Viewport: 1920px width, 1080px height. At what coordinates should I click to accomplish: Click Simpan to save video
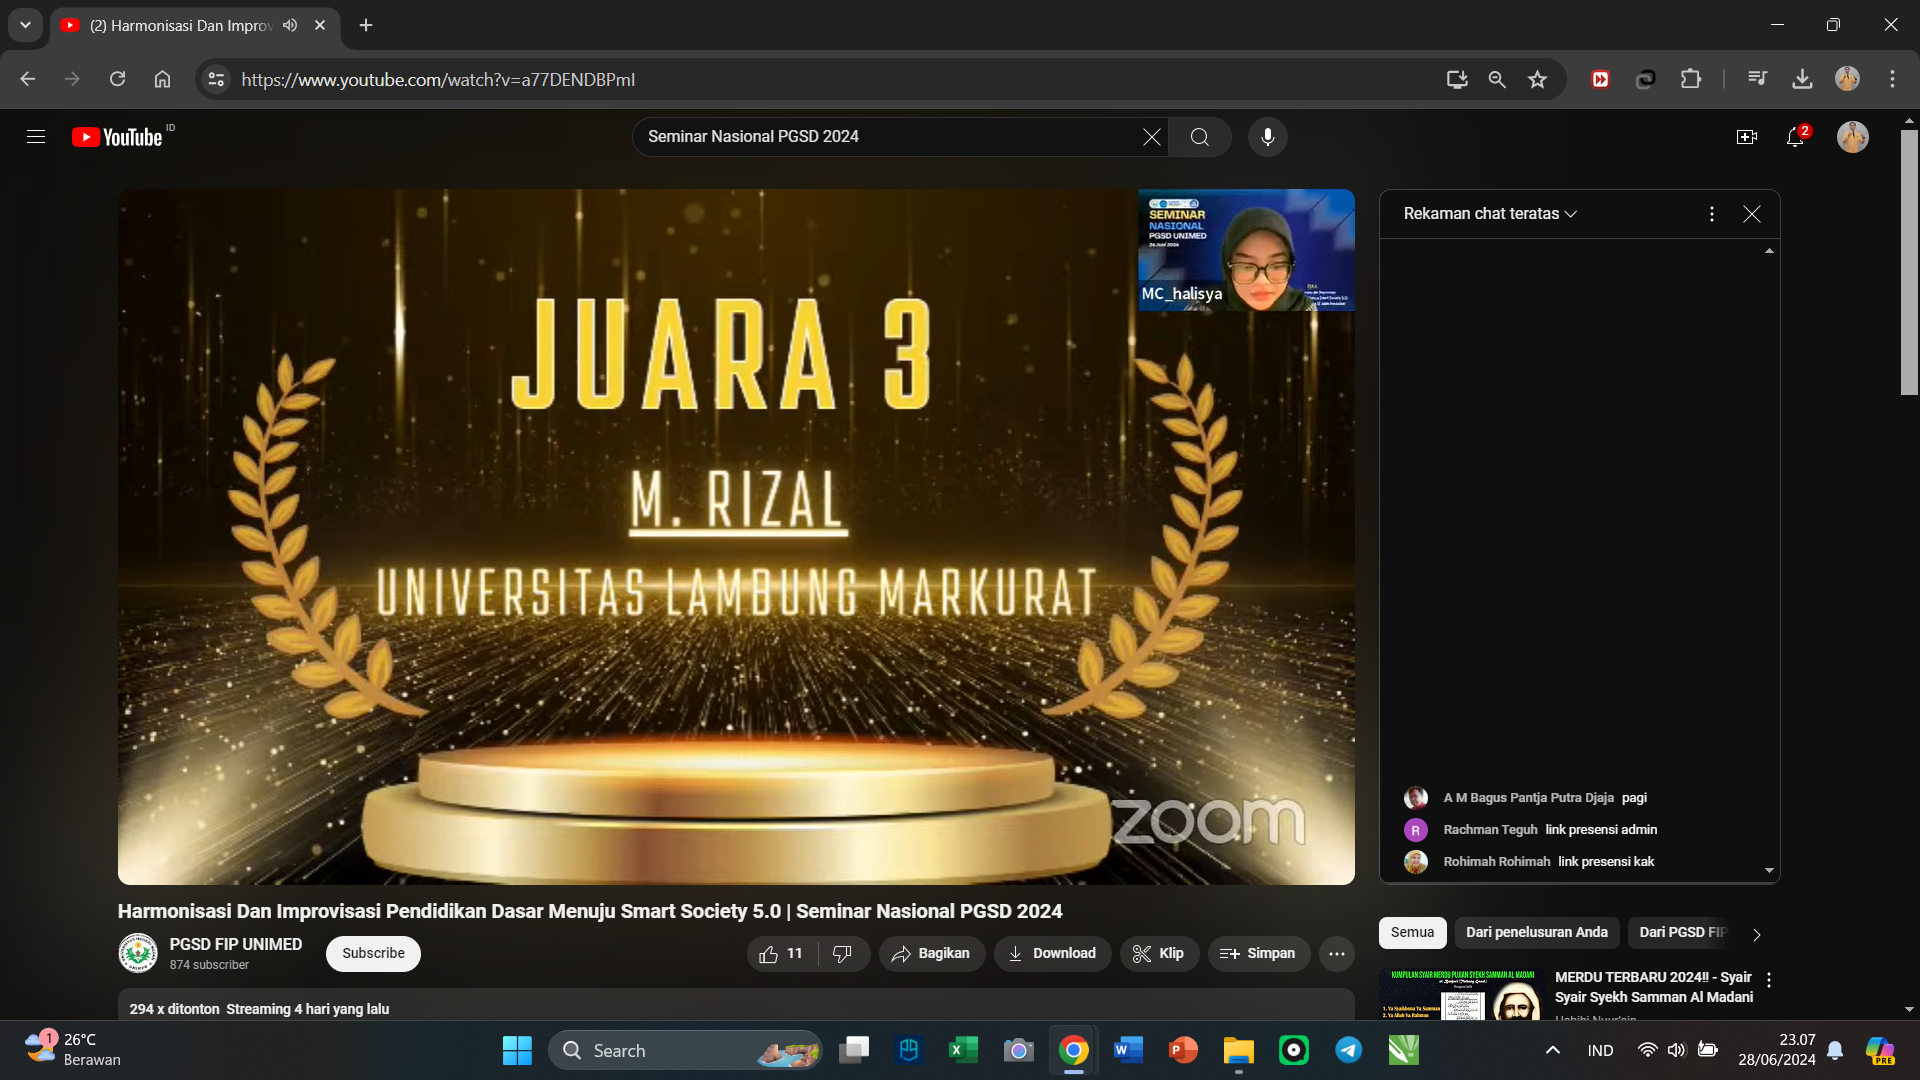[x=1258, y=954]
